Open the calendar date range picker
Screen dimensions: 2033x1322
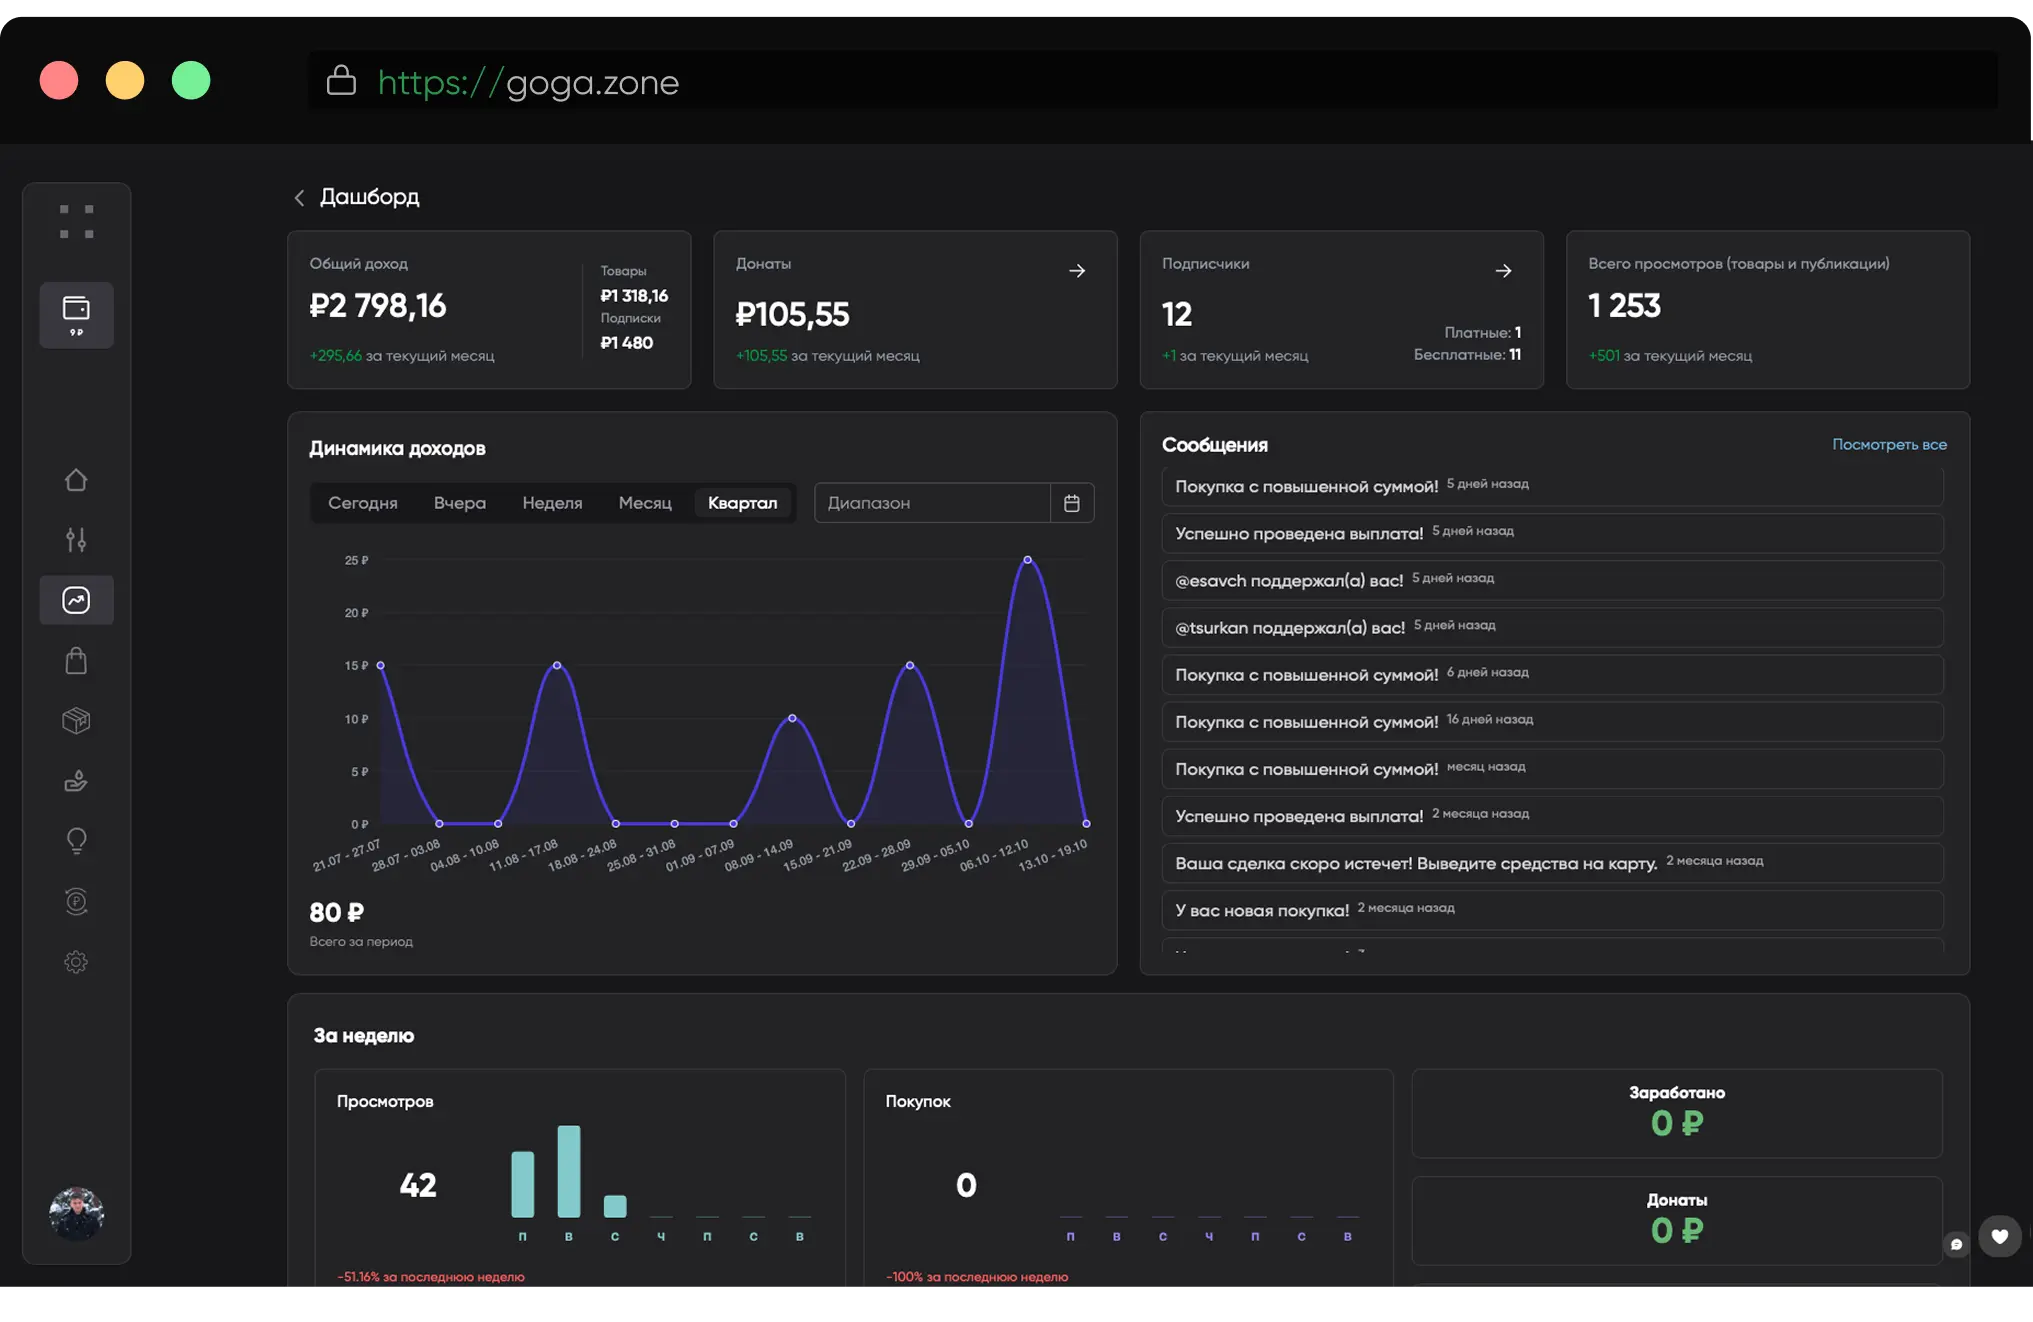(x=1071, y=503)
